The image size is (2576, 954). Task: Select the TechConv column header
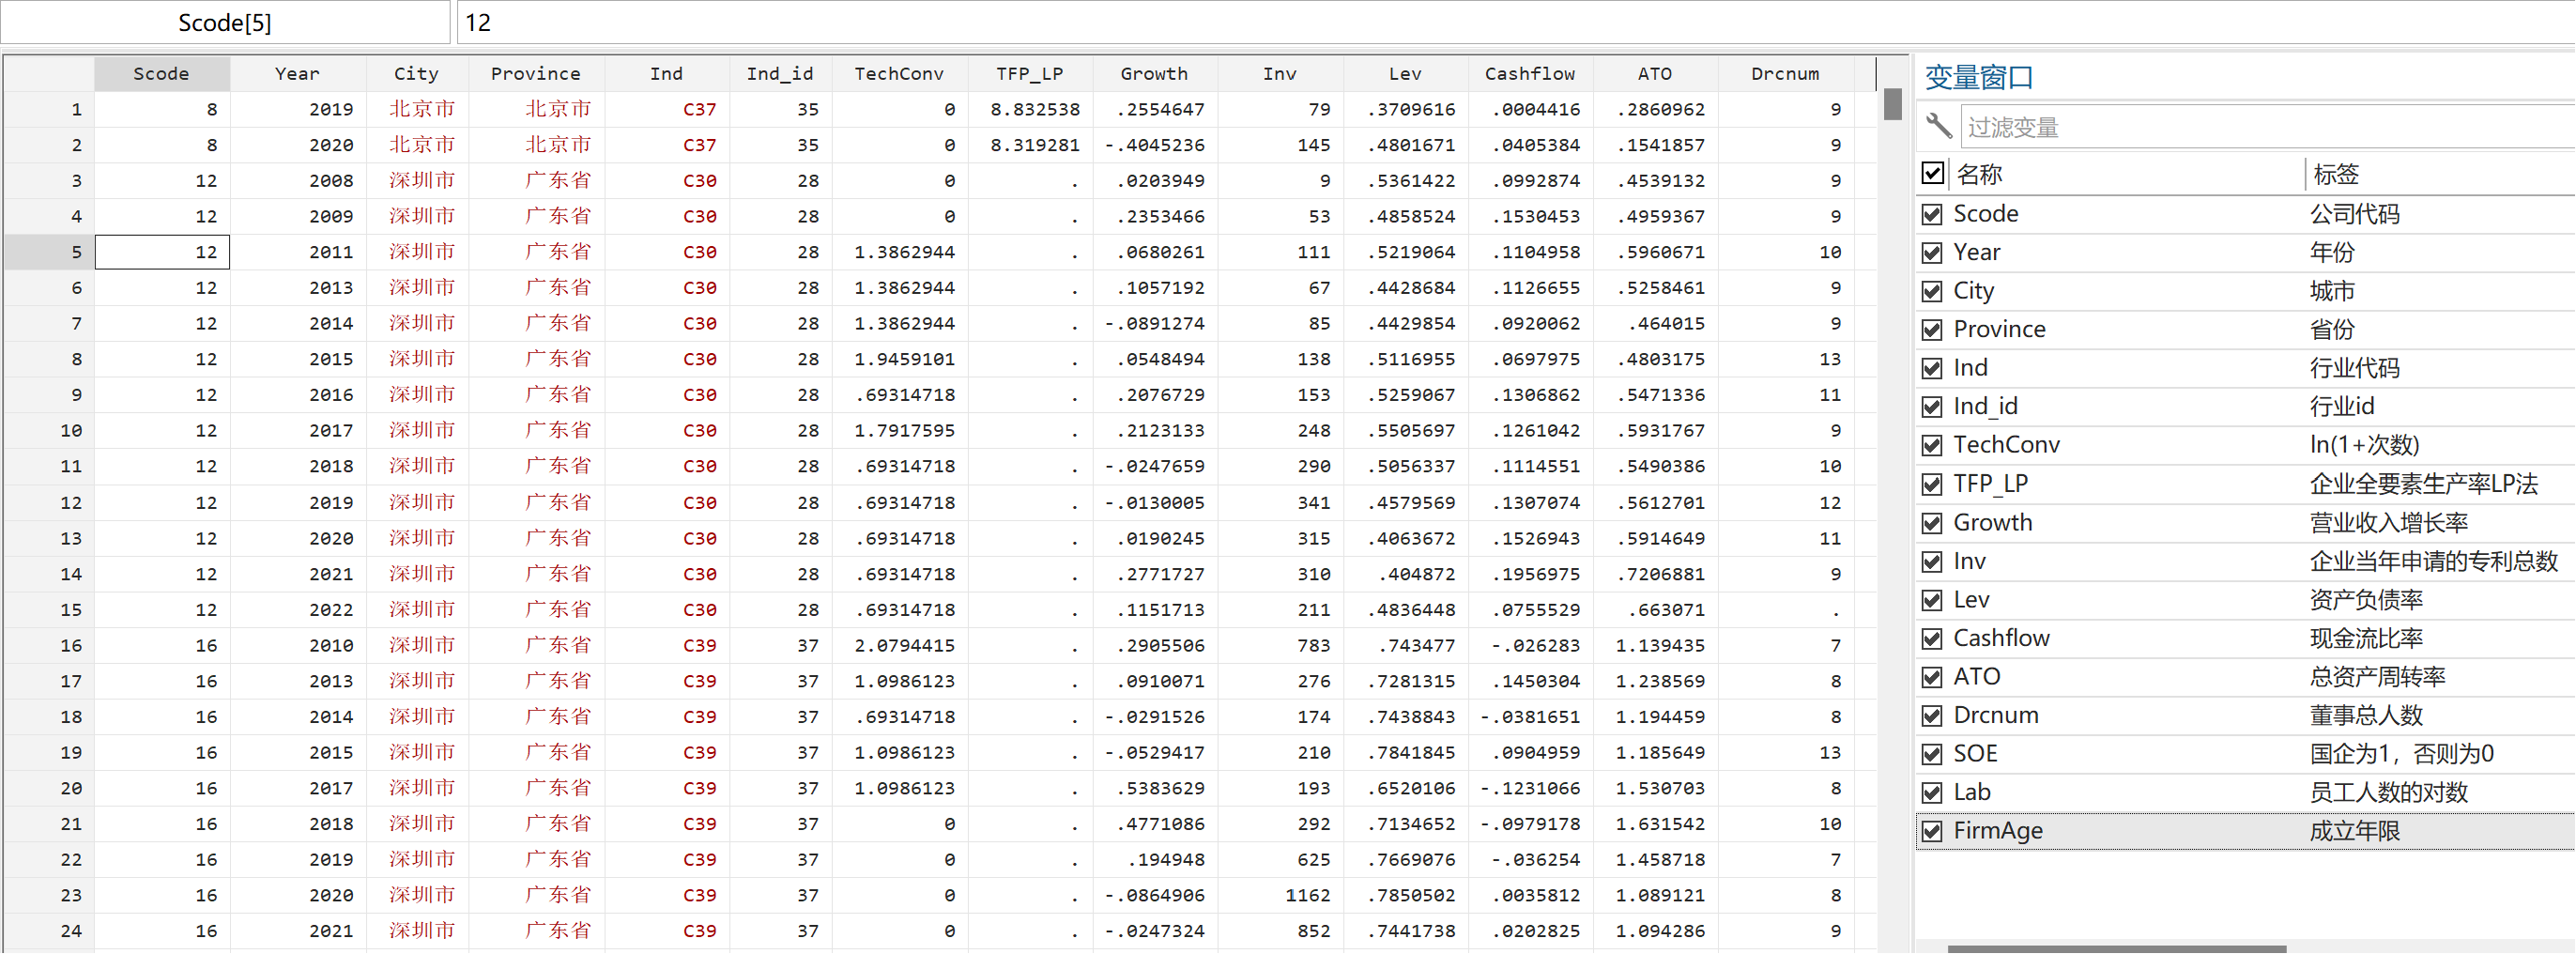pos(898,73)
